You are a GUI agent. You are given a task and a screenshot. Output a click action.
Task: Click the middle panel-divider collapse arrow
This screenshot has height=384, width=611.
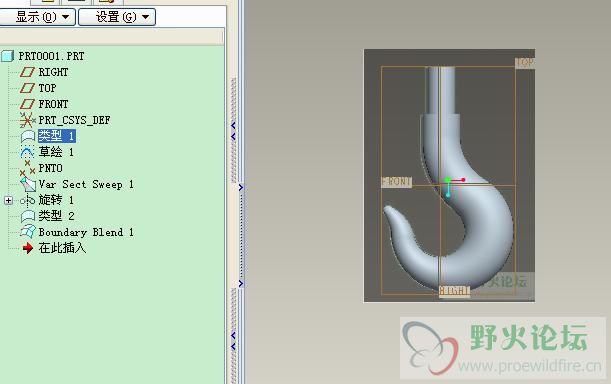(241, 188)
